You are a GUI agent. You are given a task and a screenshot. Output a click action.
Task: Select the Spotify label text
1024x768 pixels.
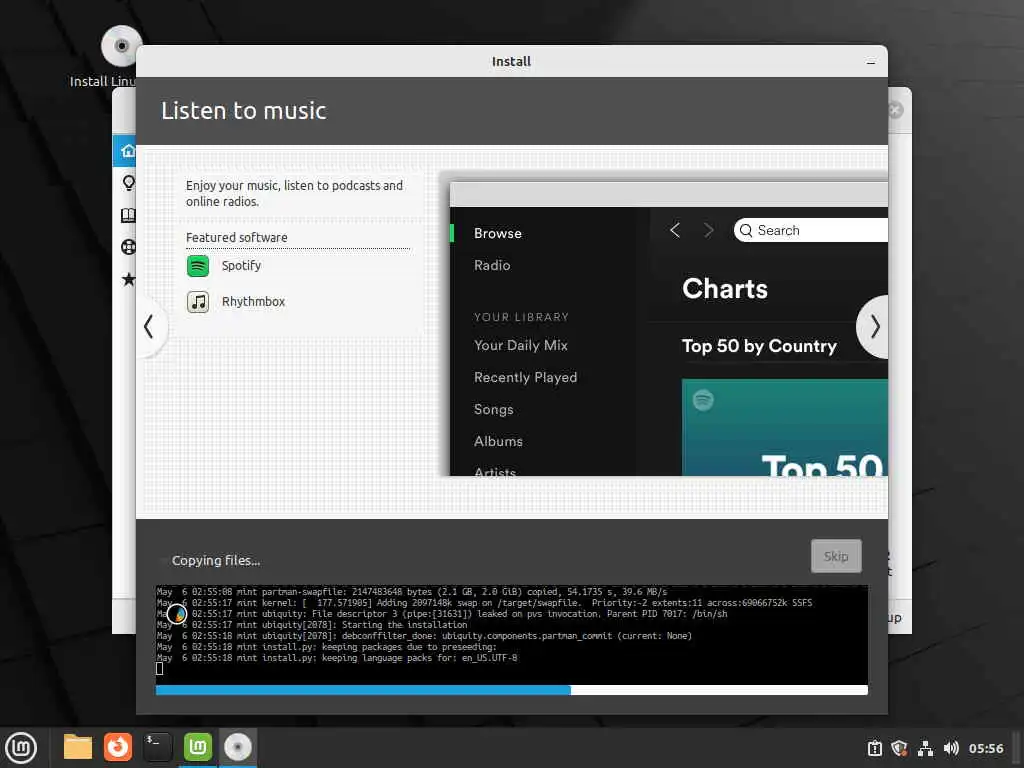point(241,266)
